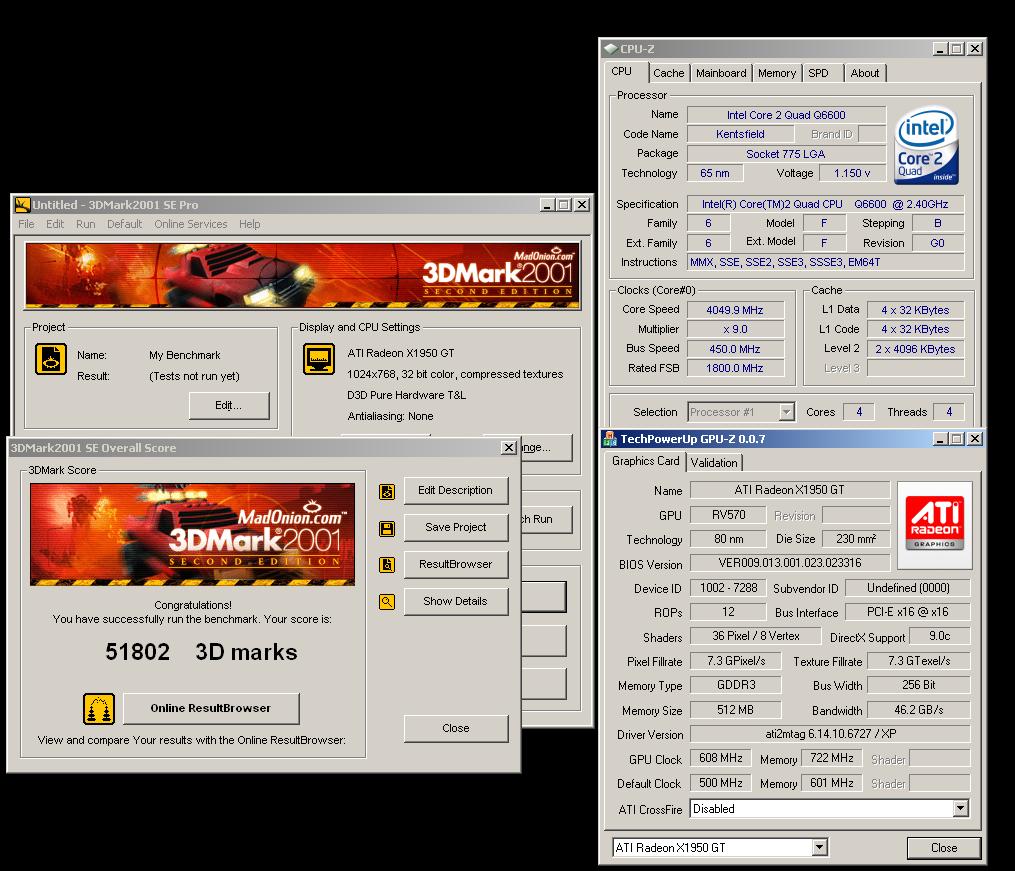Screen dimensions: 1015x871
Task: Click the Show Details magnifier icon
Action: tap(386, 602)
